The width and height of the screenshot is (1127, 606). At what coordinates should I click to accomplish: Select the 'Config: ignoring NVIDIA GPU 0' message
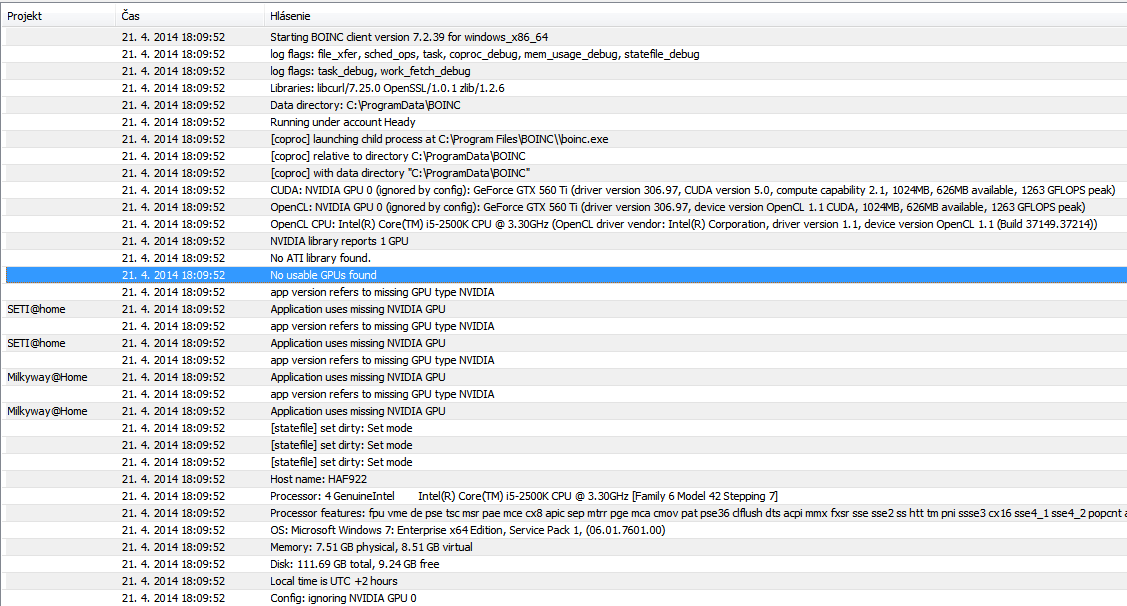point(343,598)
